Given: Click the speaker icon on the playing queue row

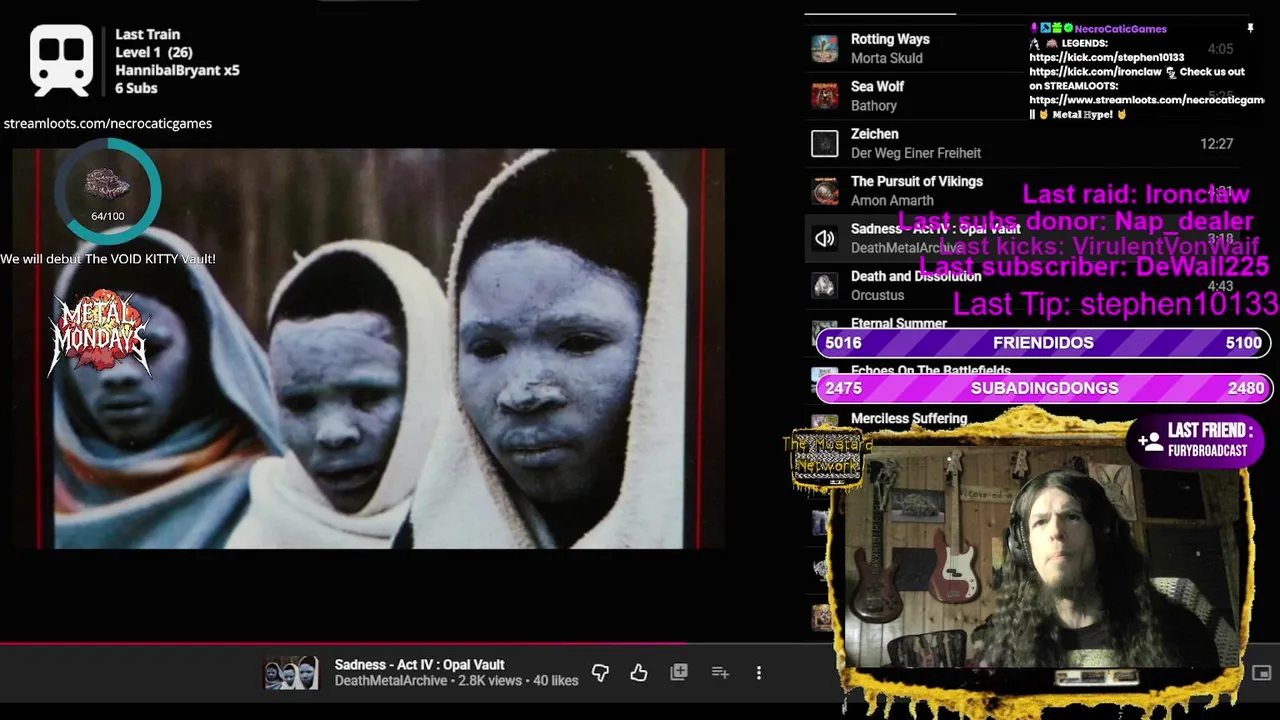Looking at the screenshot, I should click(824, 238).
